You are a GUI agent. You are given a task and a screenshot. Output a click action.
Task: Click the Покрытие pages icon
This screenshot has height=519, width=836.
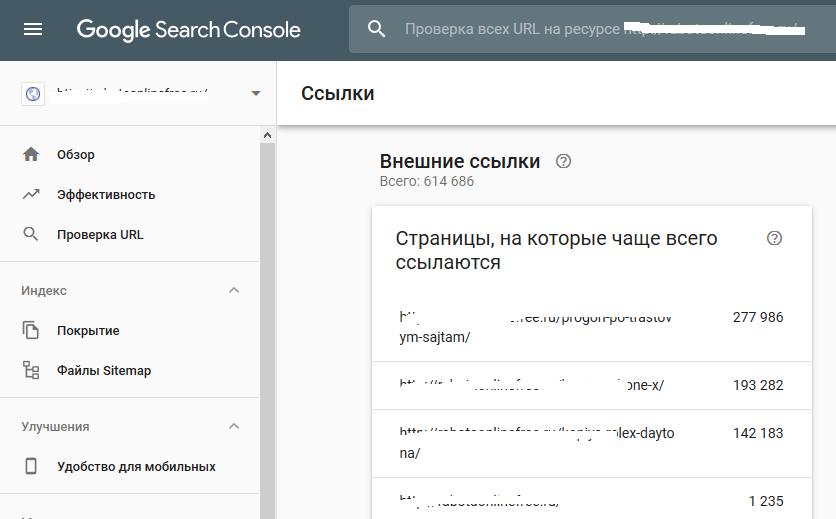tap(31, 331)
